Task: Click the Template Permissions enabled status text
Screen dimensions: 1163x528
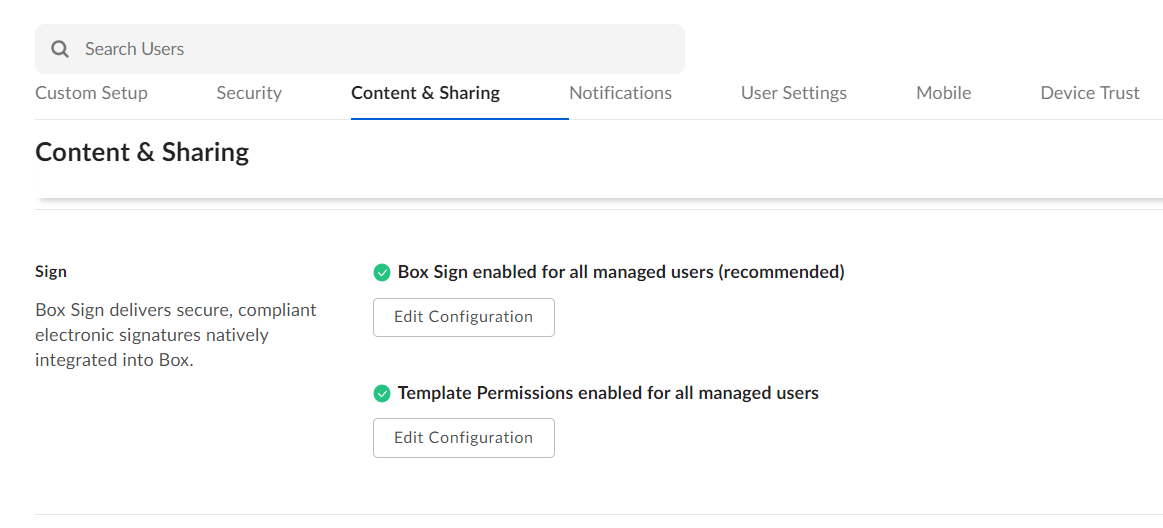Action: coord(608,393)
